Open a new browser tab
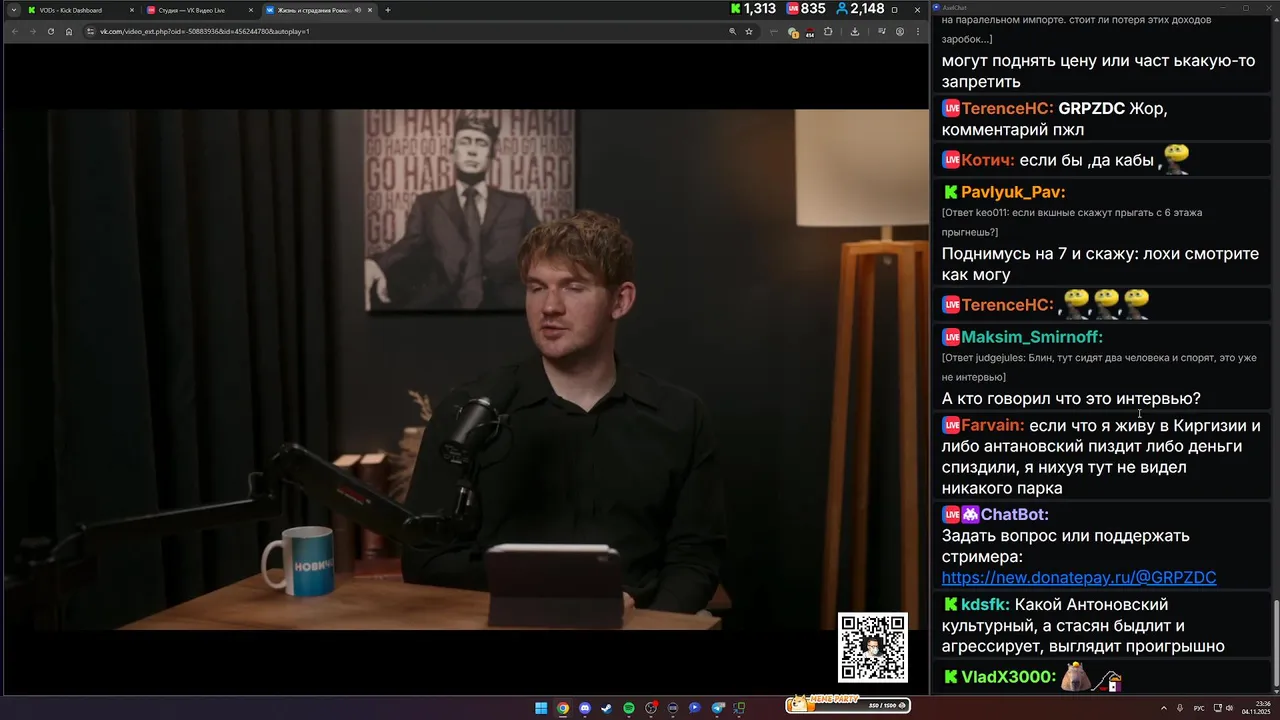This screenshot has height=720, width=1280. tap(388, 10)
